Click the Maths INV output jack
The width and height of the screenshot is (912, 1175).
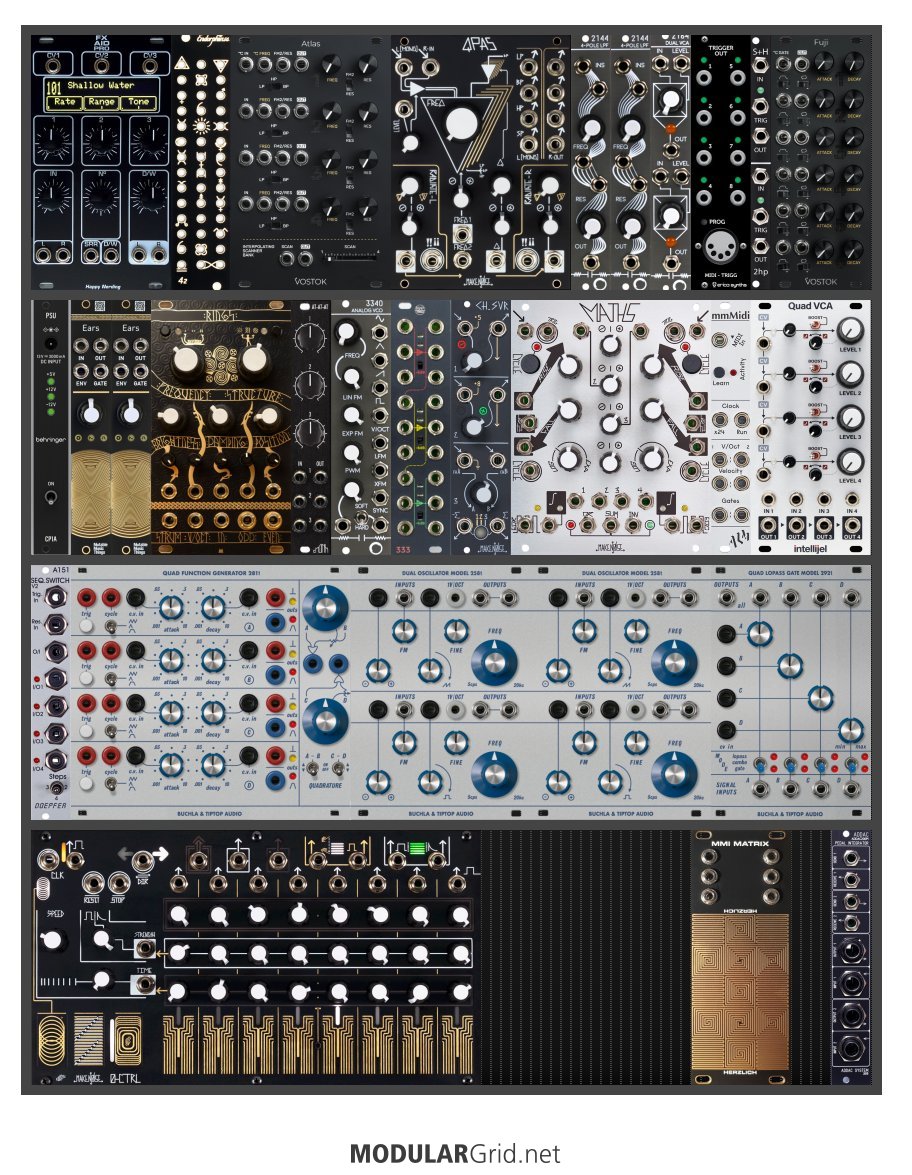[x=633, y=526]
